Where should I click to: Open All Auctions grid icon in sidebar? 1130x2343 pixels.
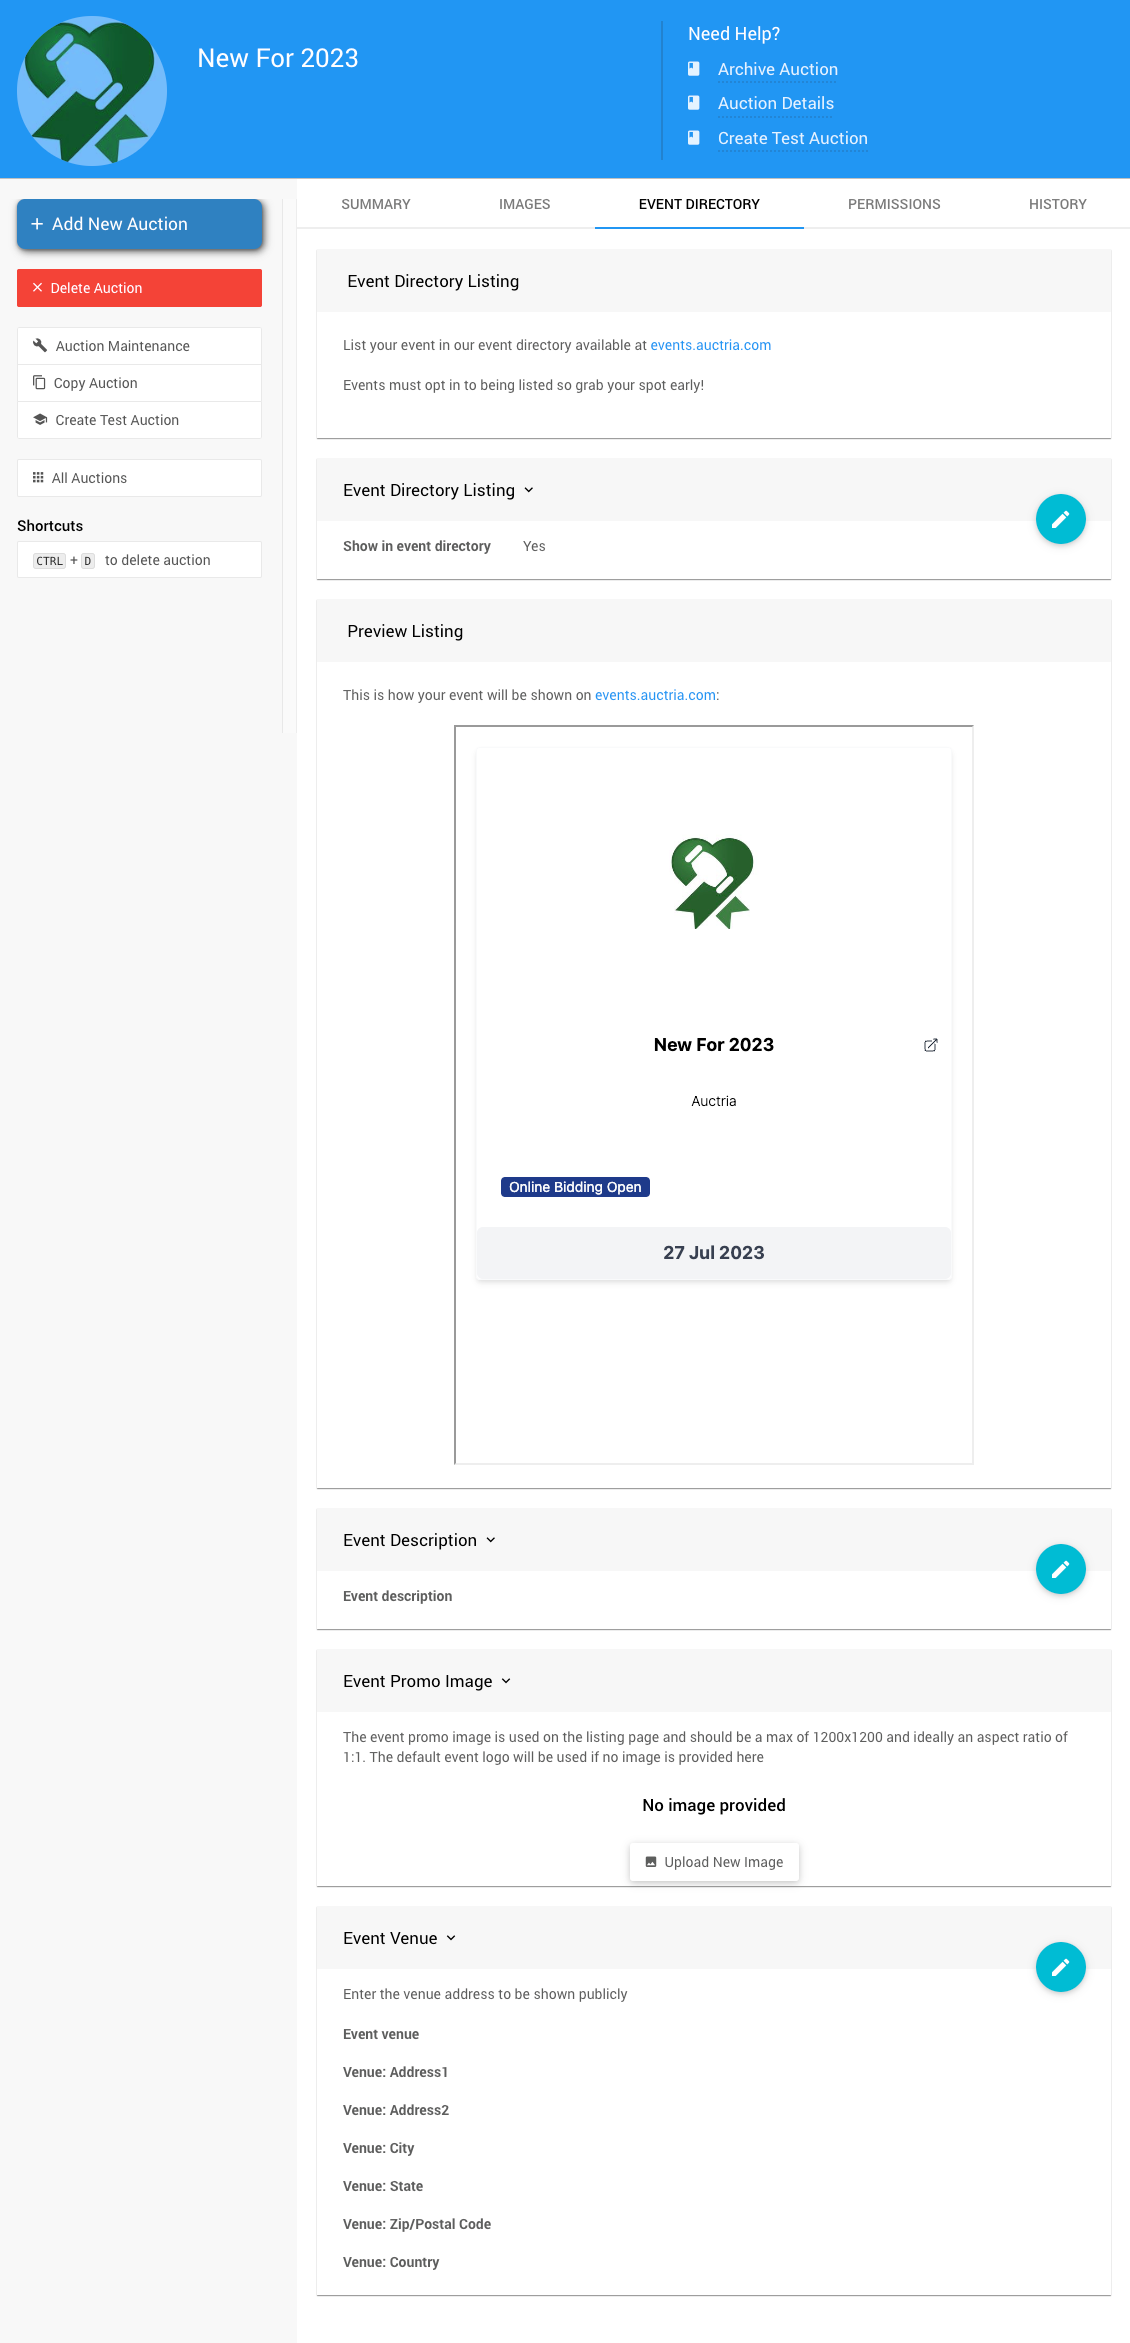pyautogui.click(x=38, y=478)
